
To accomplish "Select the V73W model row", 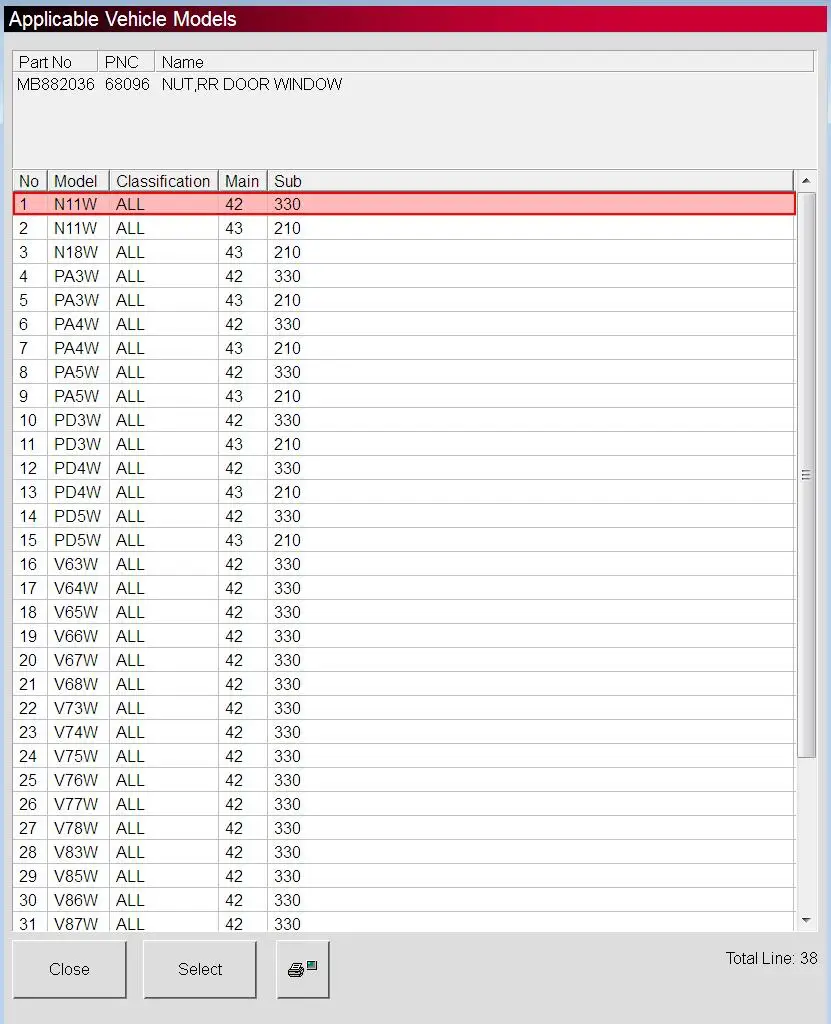I will (x=404, y=709).
